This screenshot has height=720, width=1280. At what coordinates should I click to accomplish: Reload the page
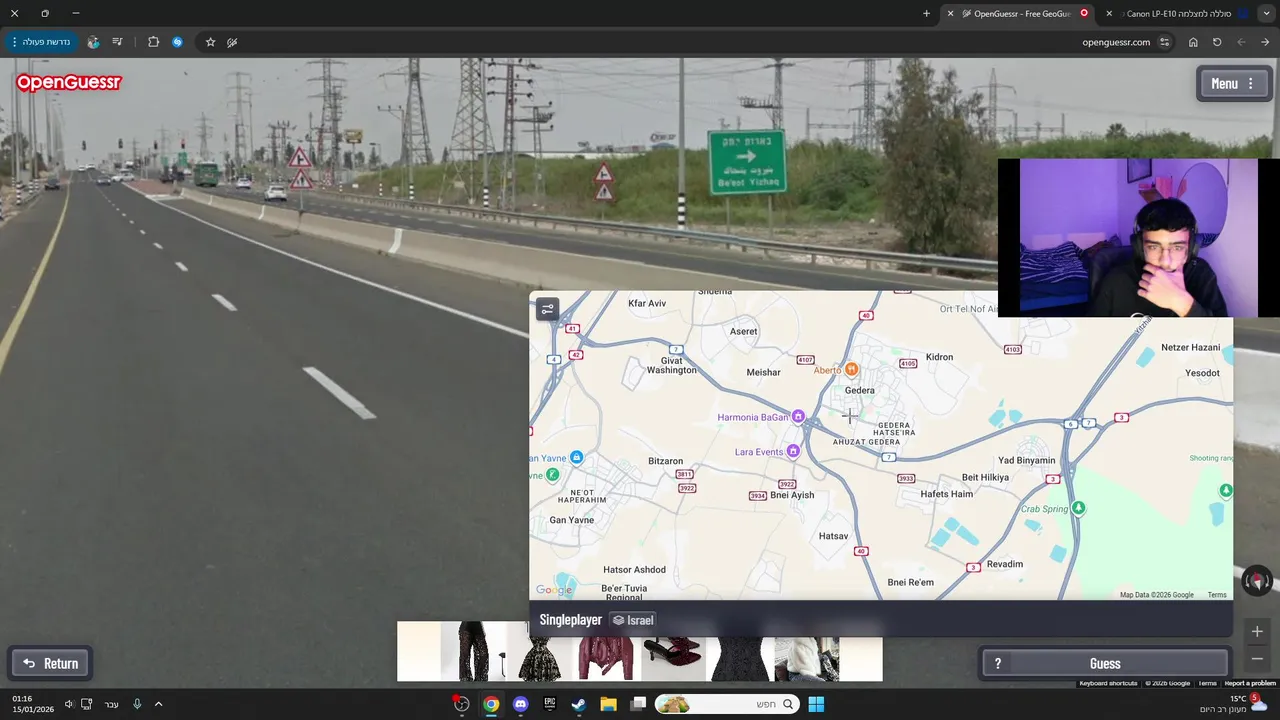click(x=1217, y=42)
